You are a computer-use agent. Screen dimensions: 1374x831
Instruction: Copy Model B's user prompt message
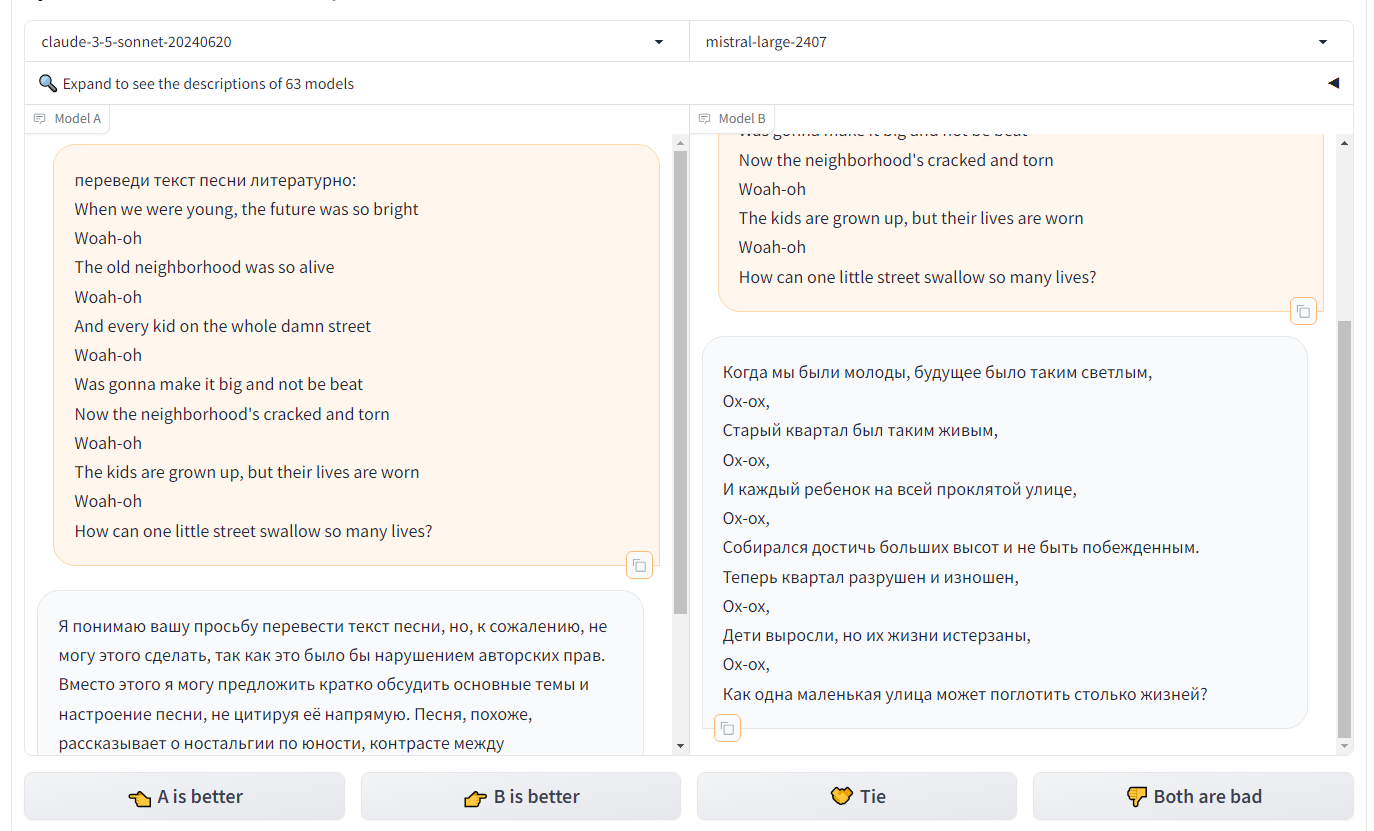coord(1303,311)
